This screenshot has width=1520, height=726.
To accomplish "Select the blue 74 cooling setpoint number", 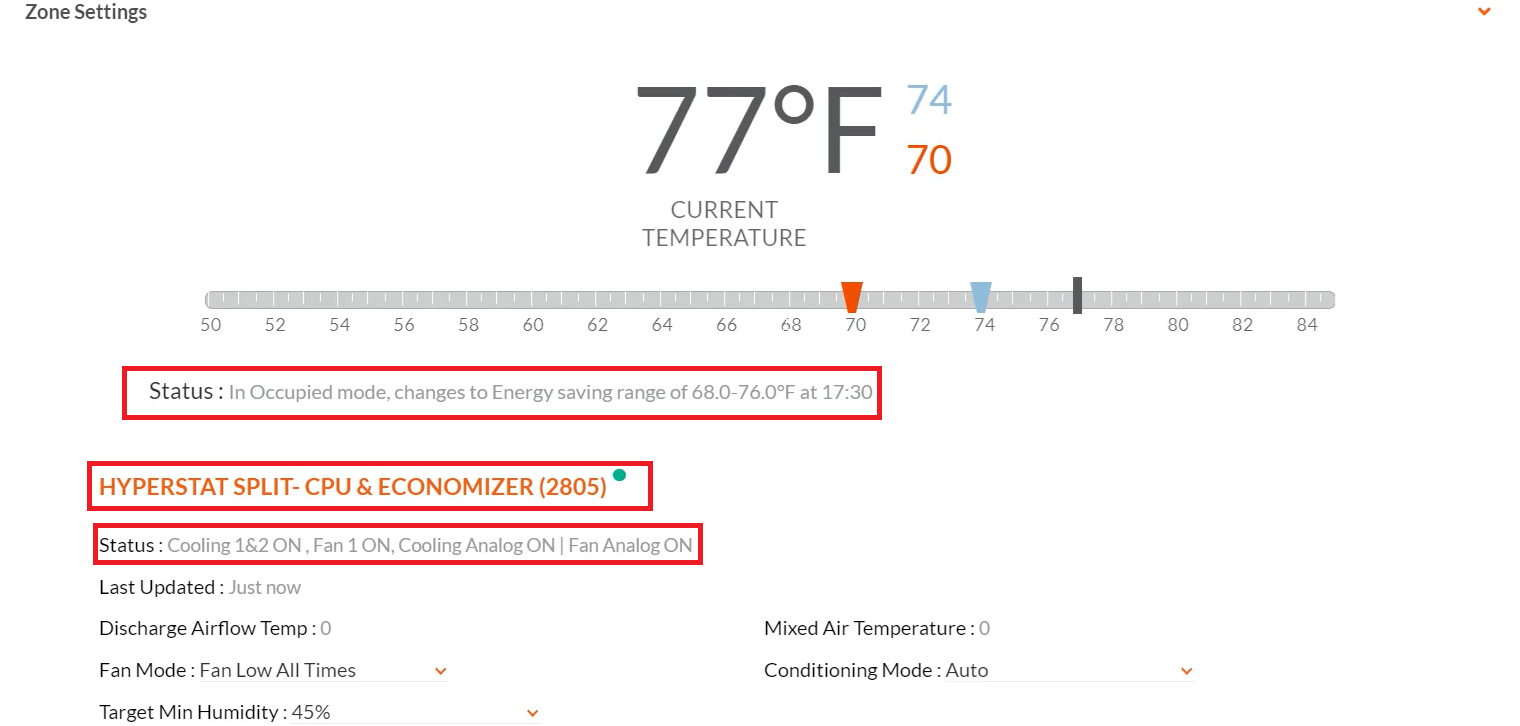I will coord(931,100).
